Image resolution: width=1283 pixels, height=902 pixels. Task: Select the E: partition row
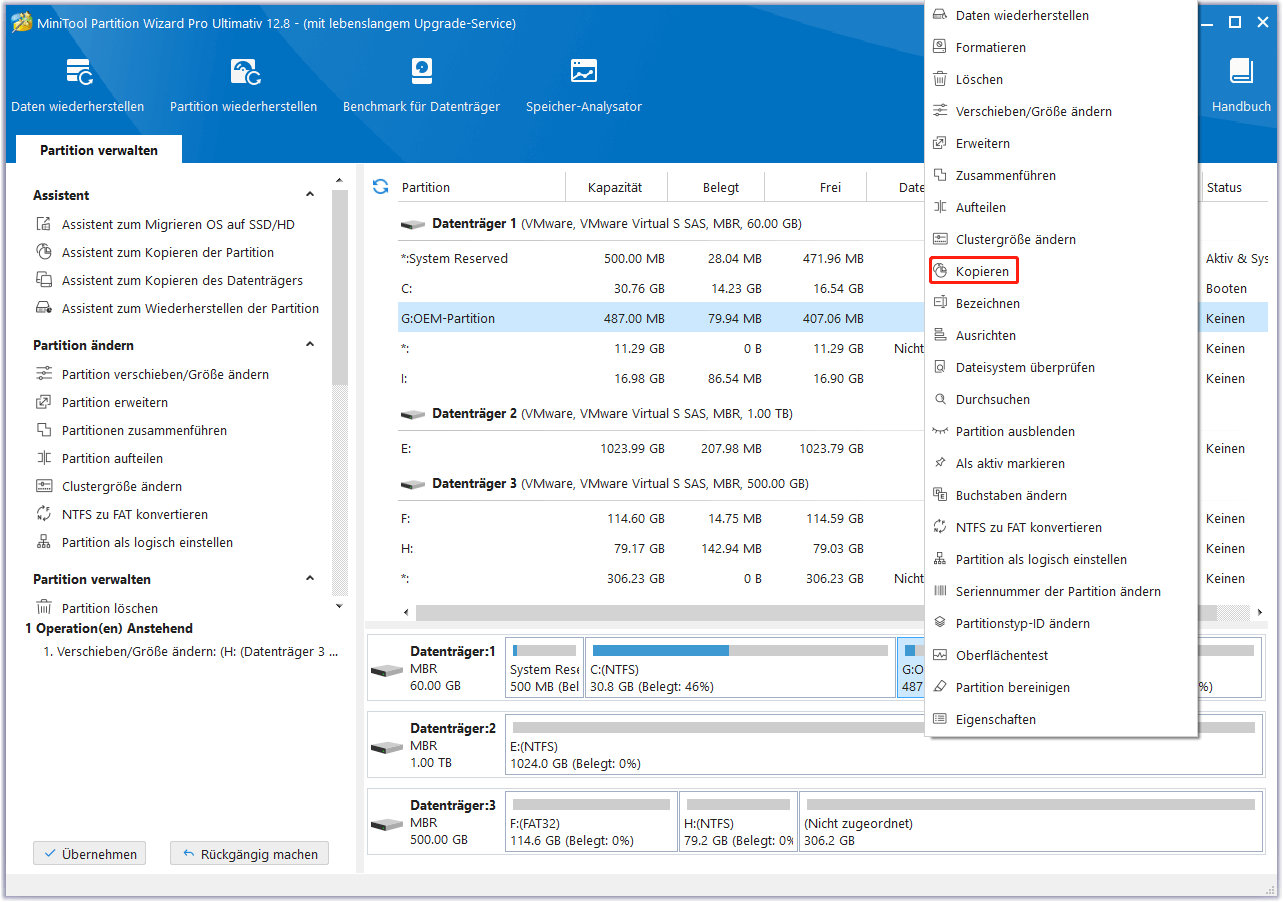(x=660, y=449)
